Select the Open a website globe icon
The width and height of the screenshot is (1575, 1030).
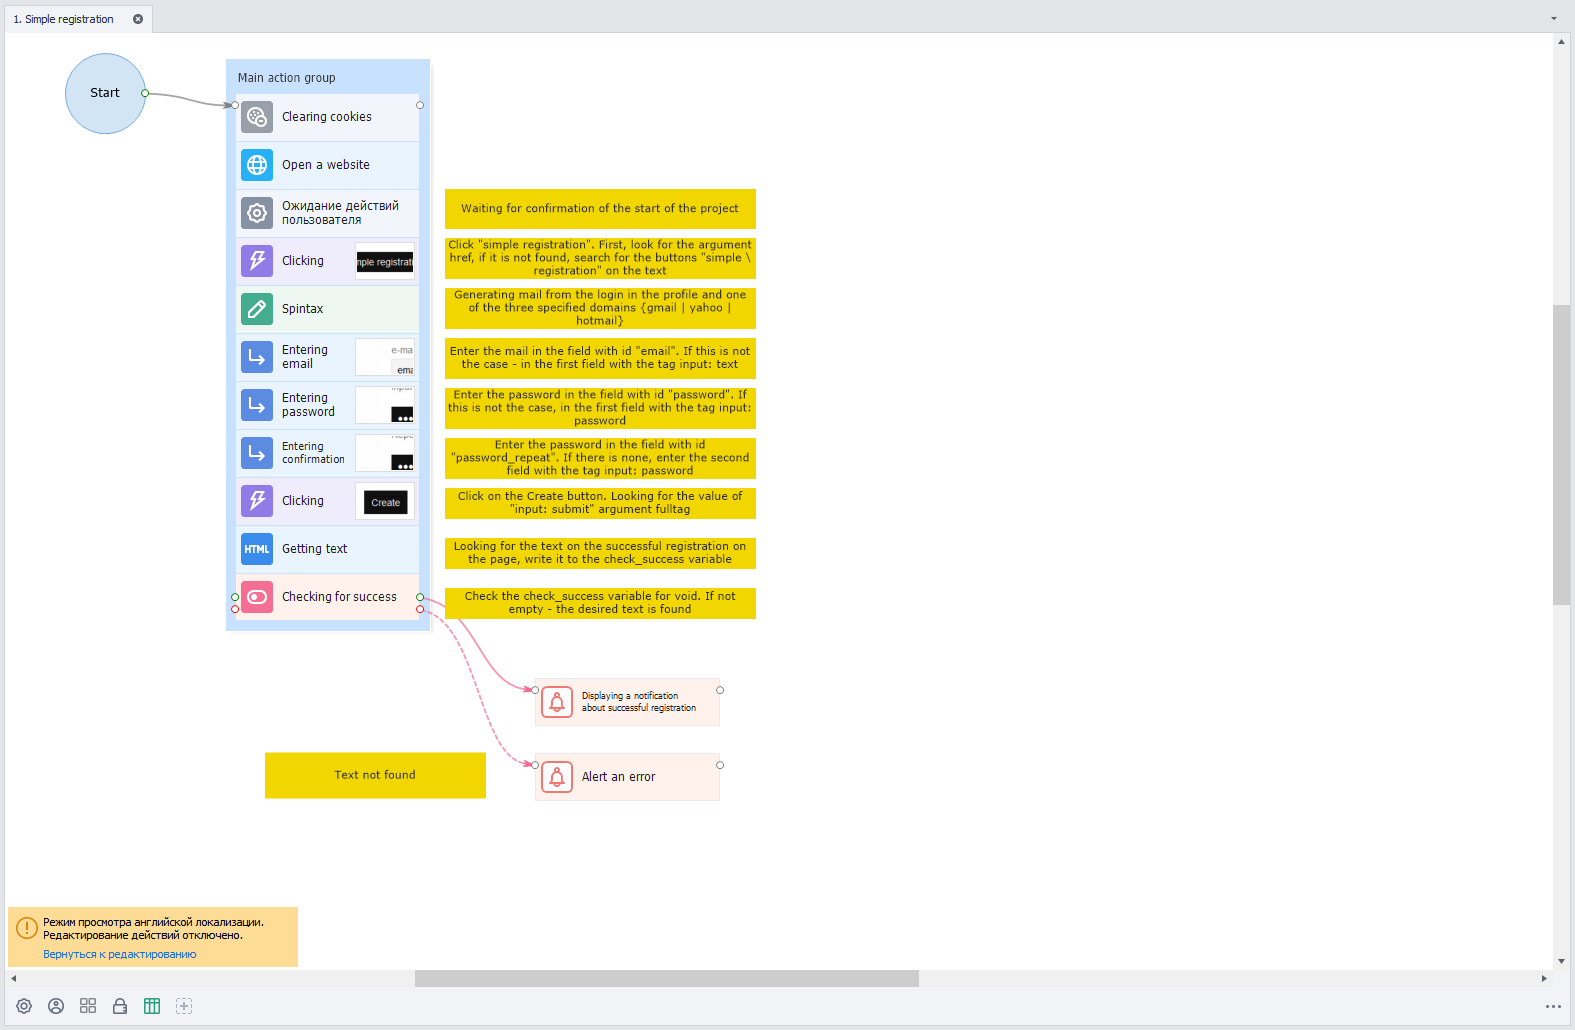coord(257,165)
